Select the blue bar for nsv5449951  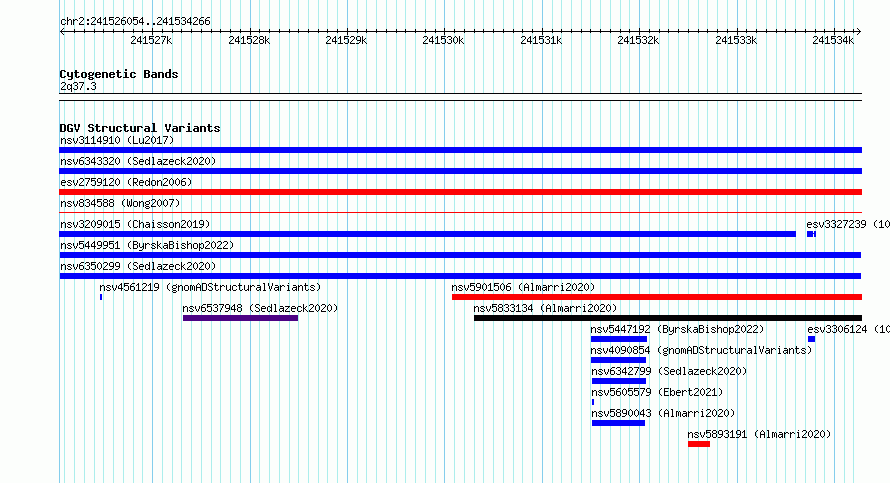[x=460, y=255]
